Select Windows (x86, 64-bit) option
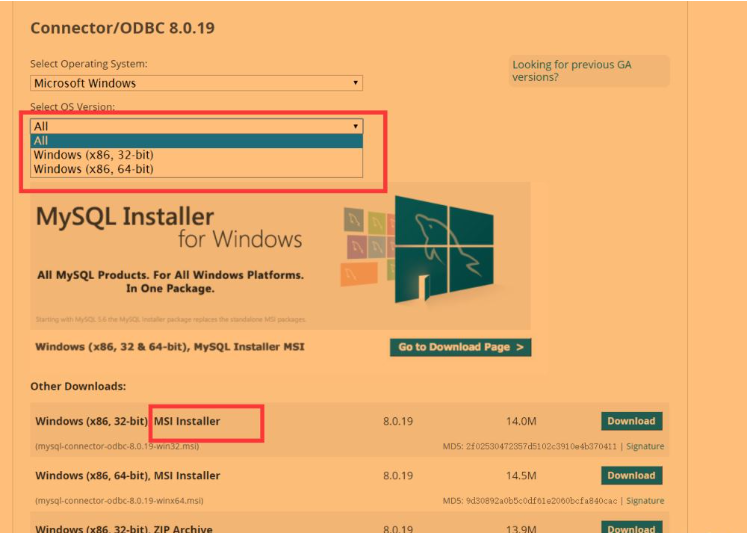 coord(196,169)
